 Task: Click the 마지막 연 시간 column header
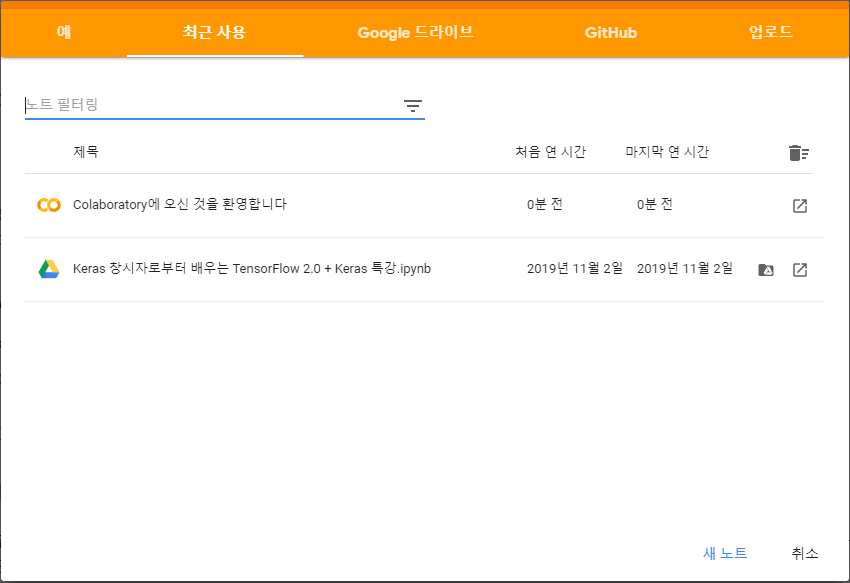pyautogui.click(x=667, y=151)
